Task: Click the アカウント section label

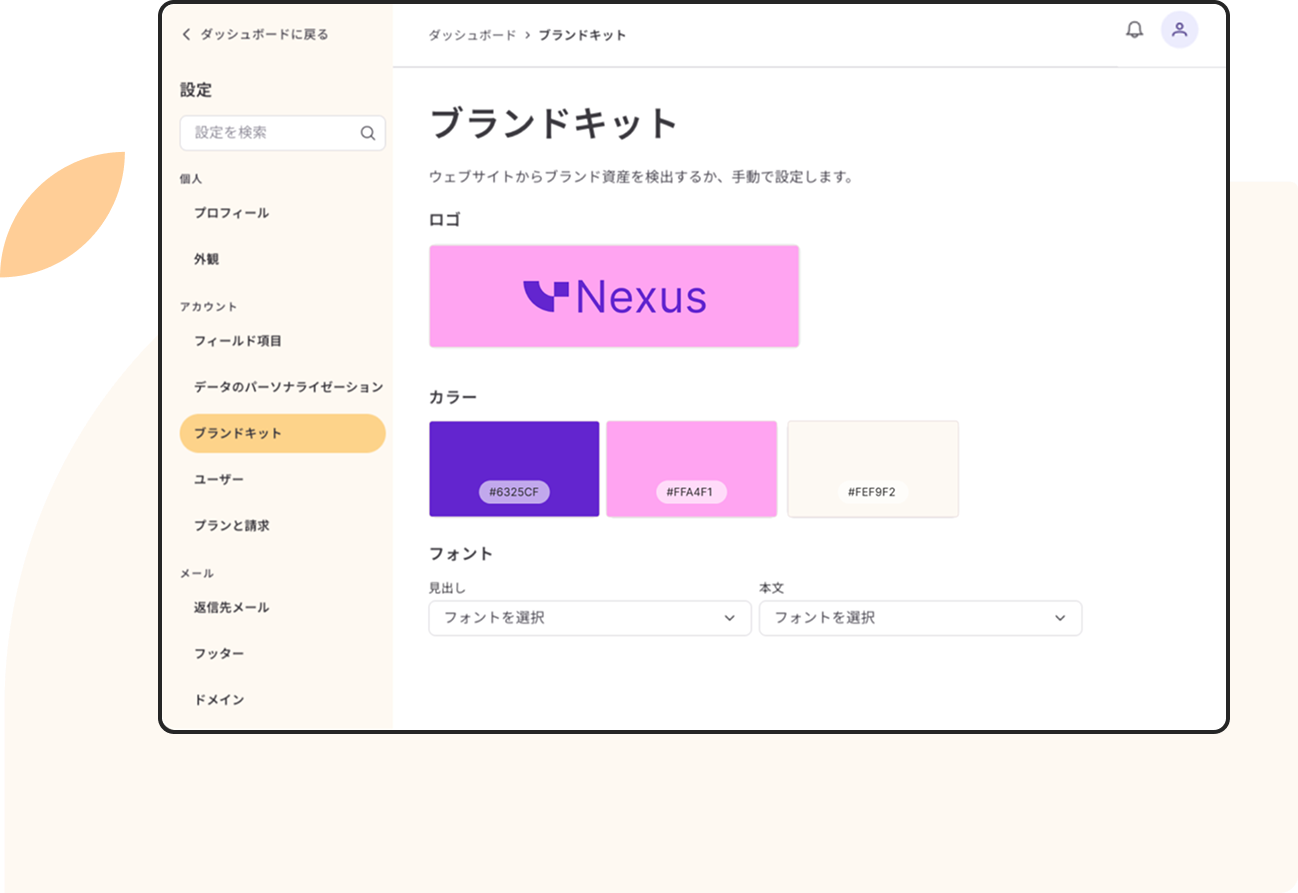Action: pos(209,307)
